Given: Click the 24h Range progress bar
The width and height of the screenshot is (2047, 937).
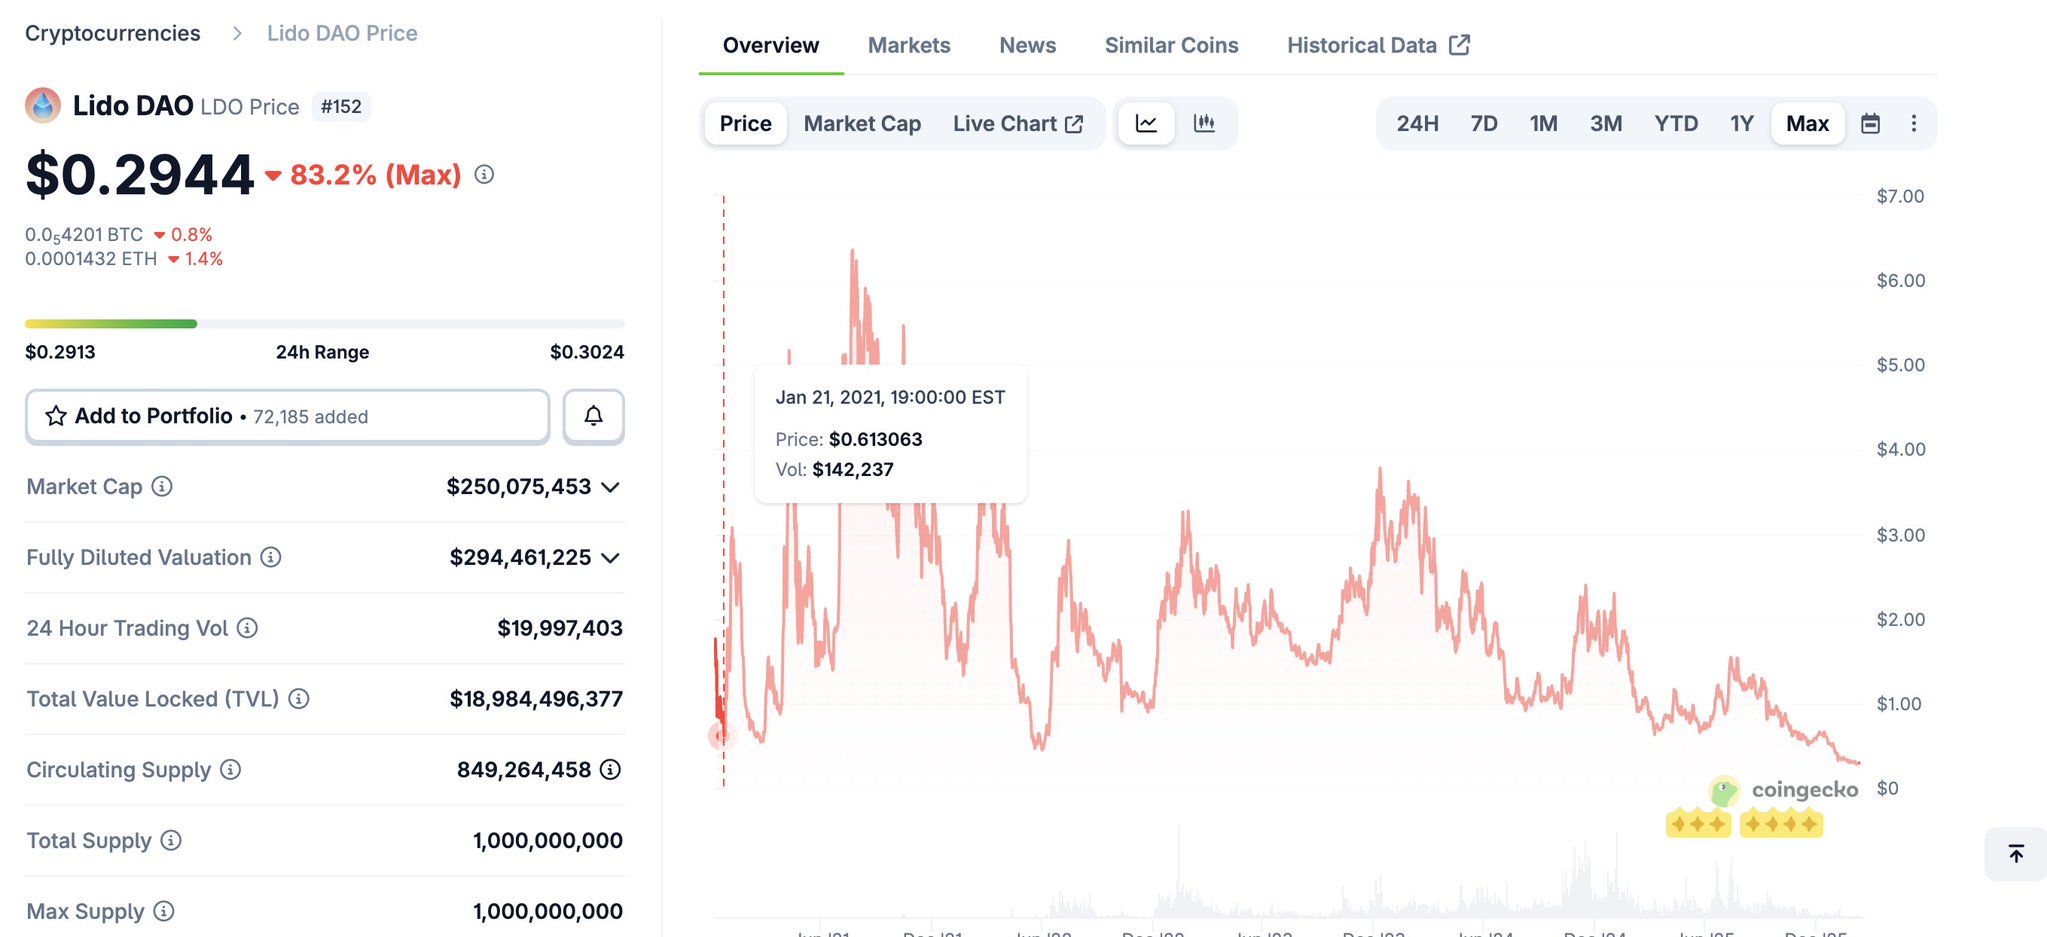Looking at the screenshot, I should tap(325, 324).
